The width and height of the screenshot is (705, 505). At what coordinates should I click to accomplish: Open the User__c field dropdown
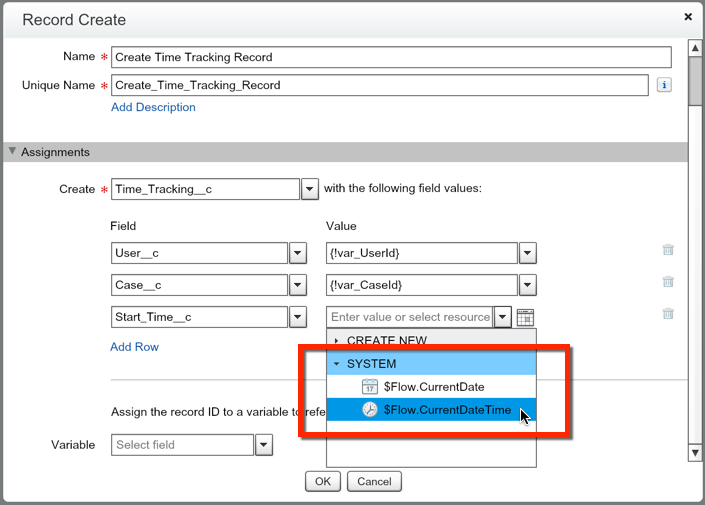click(x=297, y=253)
